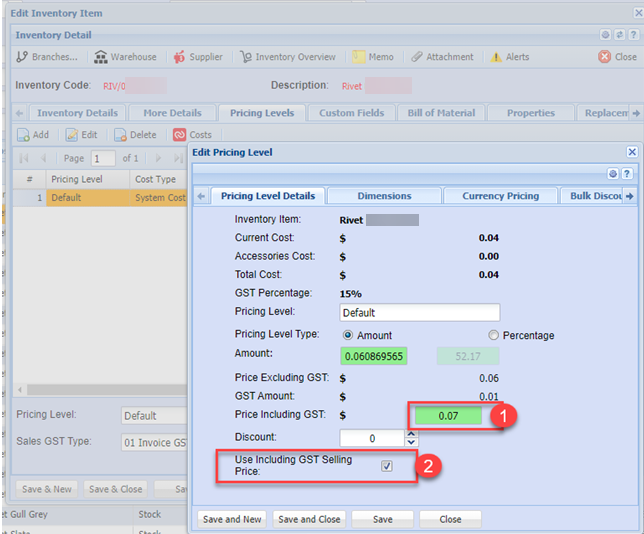Increase the Discount spinner value
The width and height of the screenshot is (644, 534).
(409, 433)
